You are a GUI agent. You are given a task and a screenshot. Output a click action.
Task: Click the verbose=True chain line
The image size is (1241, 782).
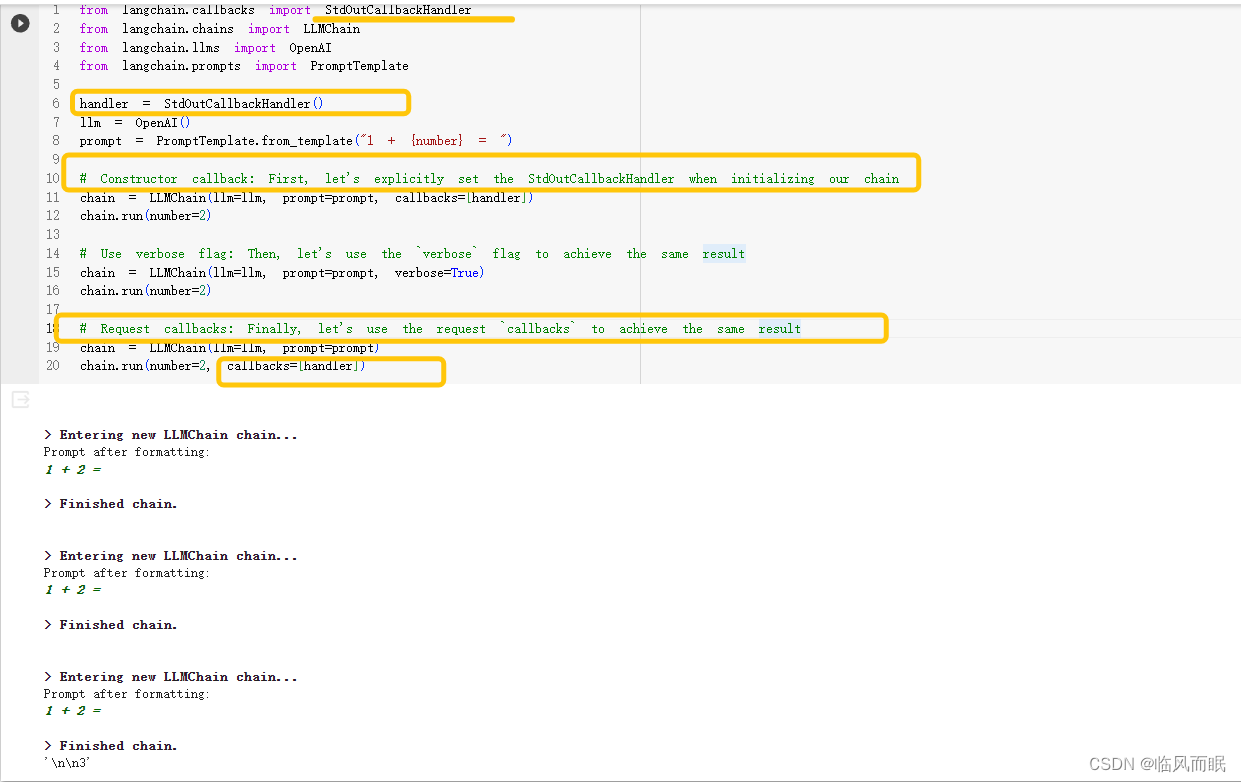pyautogui.click(x=282, y=273)
